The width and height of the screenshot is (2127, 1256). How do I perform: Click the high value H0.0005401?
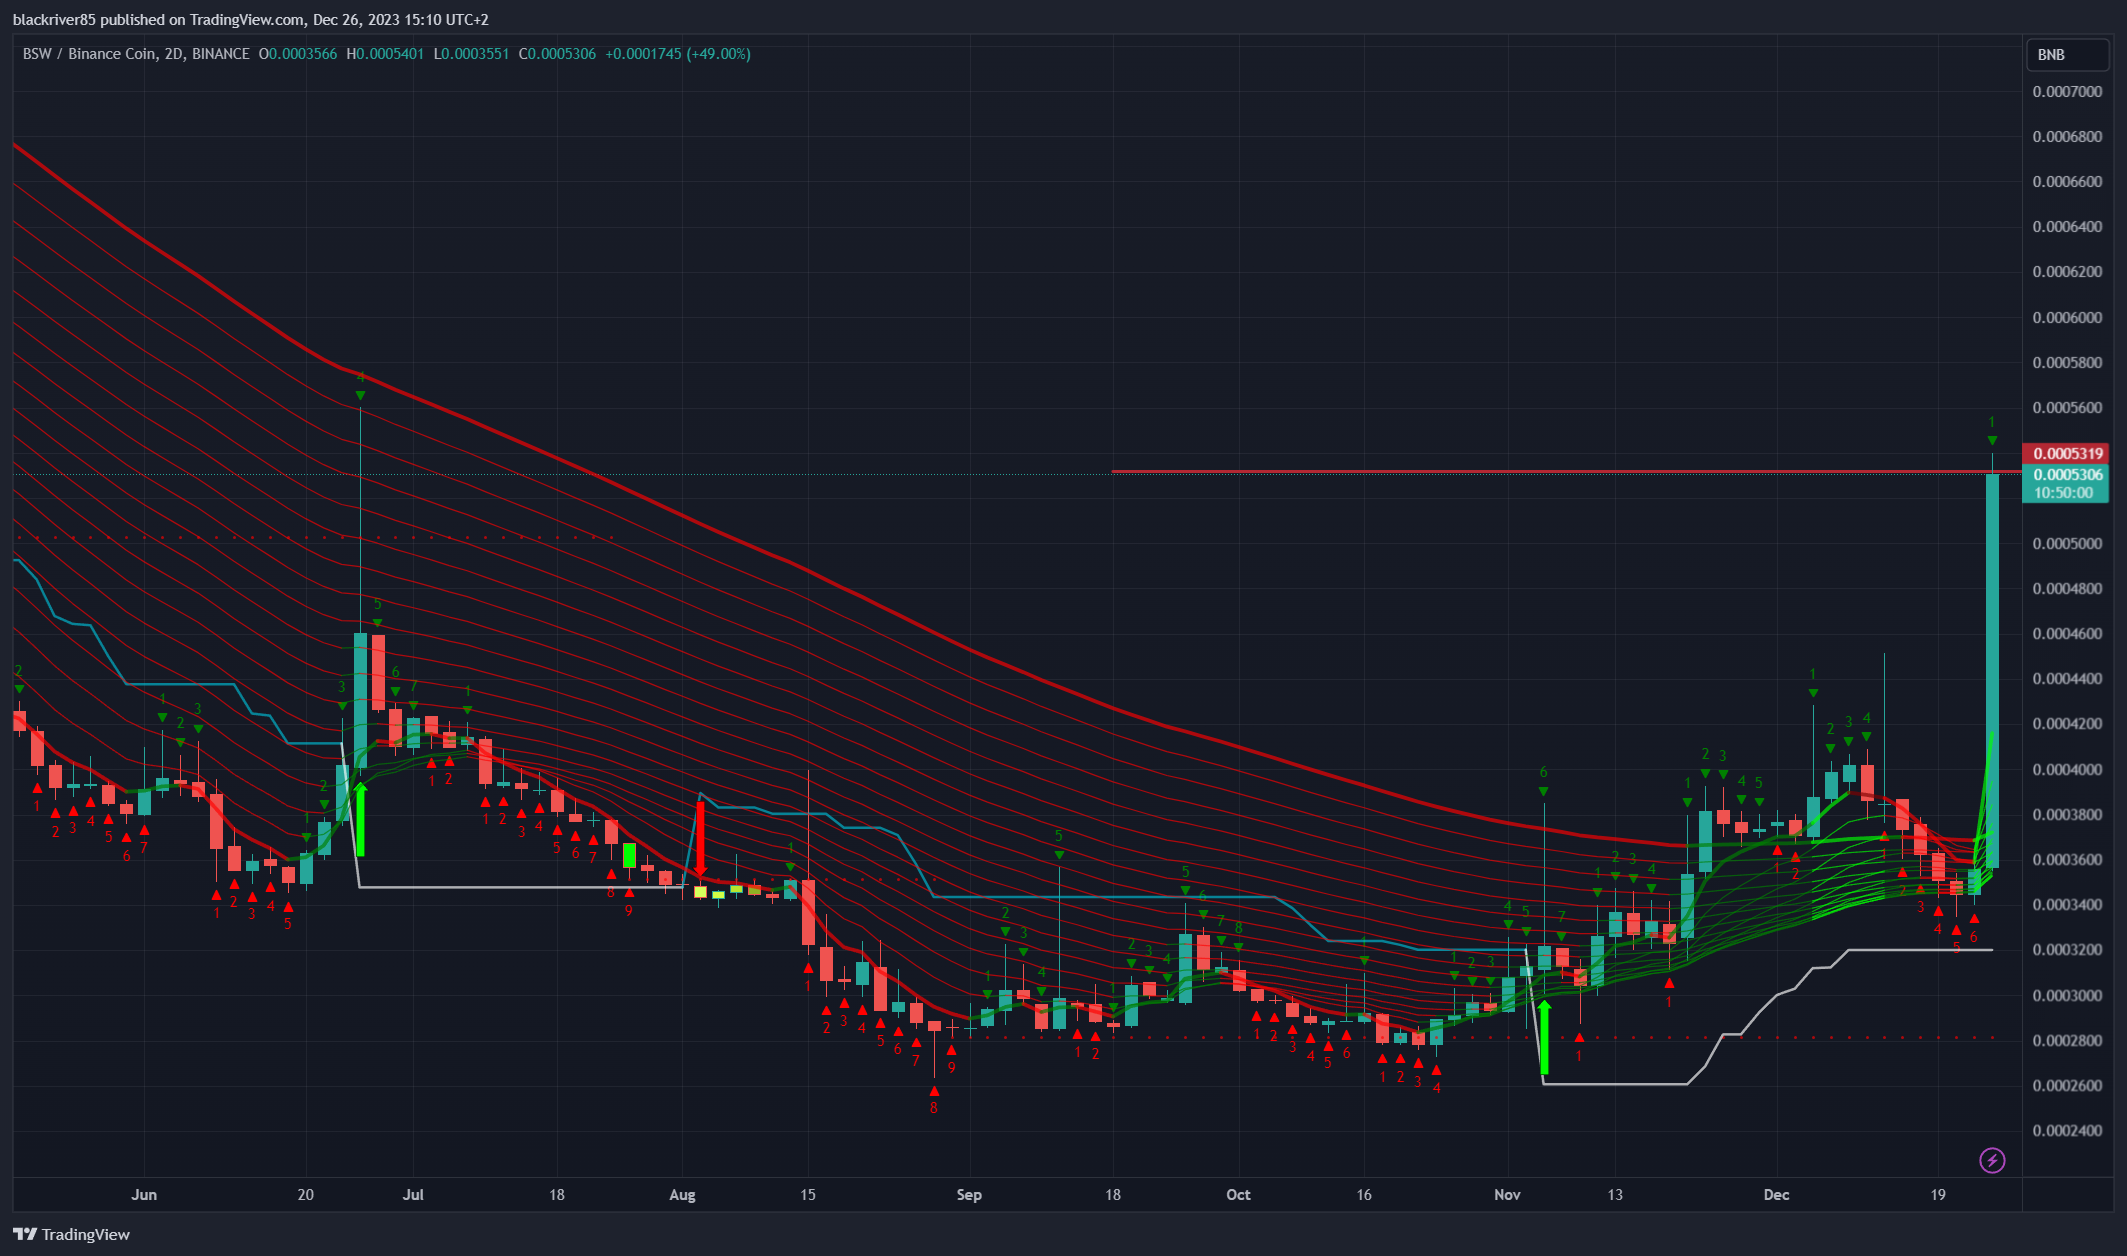(385, 54)
